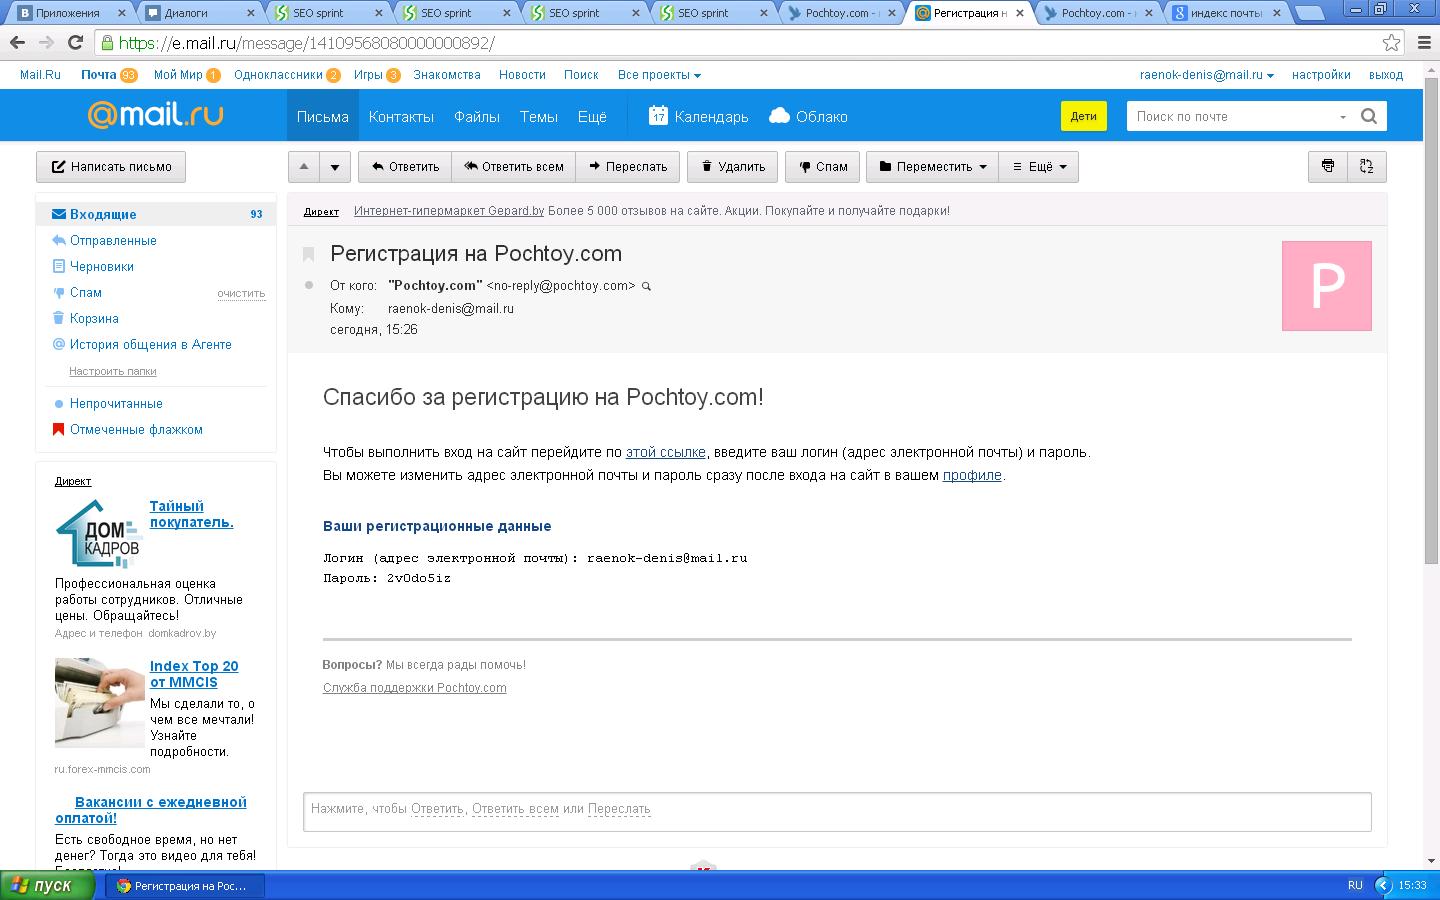This screenshot has height=900, width=1440.
Task: Open the Отправленные folder
Action: coord(113,240)
